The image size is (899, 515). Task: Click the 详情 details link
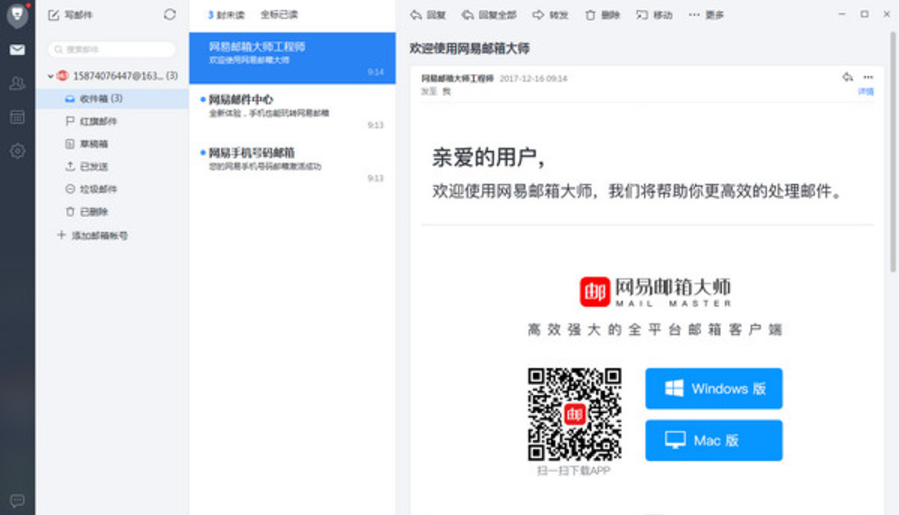tap(866, 92)
